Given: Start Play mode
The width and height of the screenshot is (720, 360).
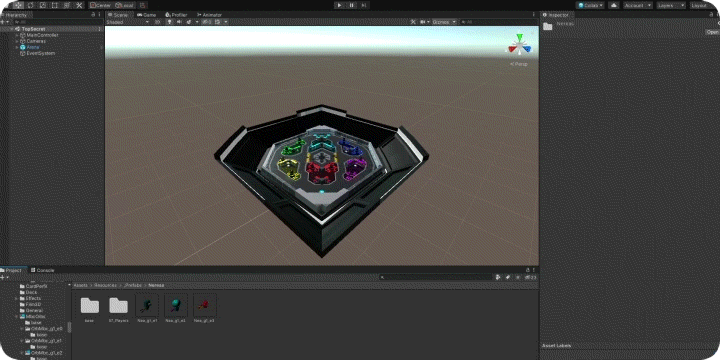Looking at the screenshot, I should point(340,5).
